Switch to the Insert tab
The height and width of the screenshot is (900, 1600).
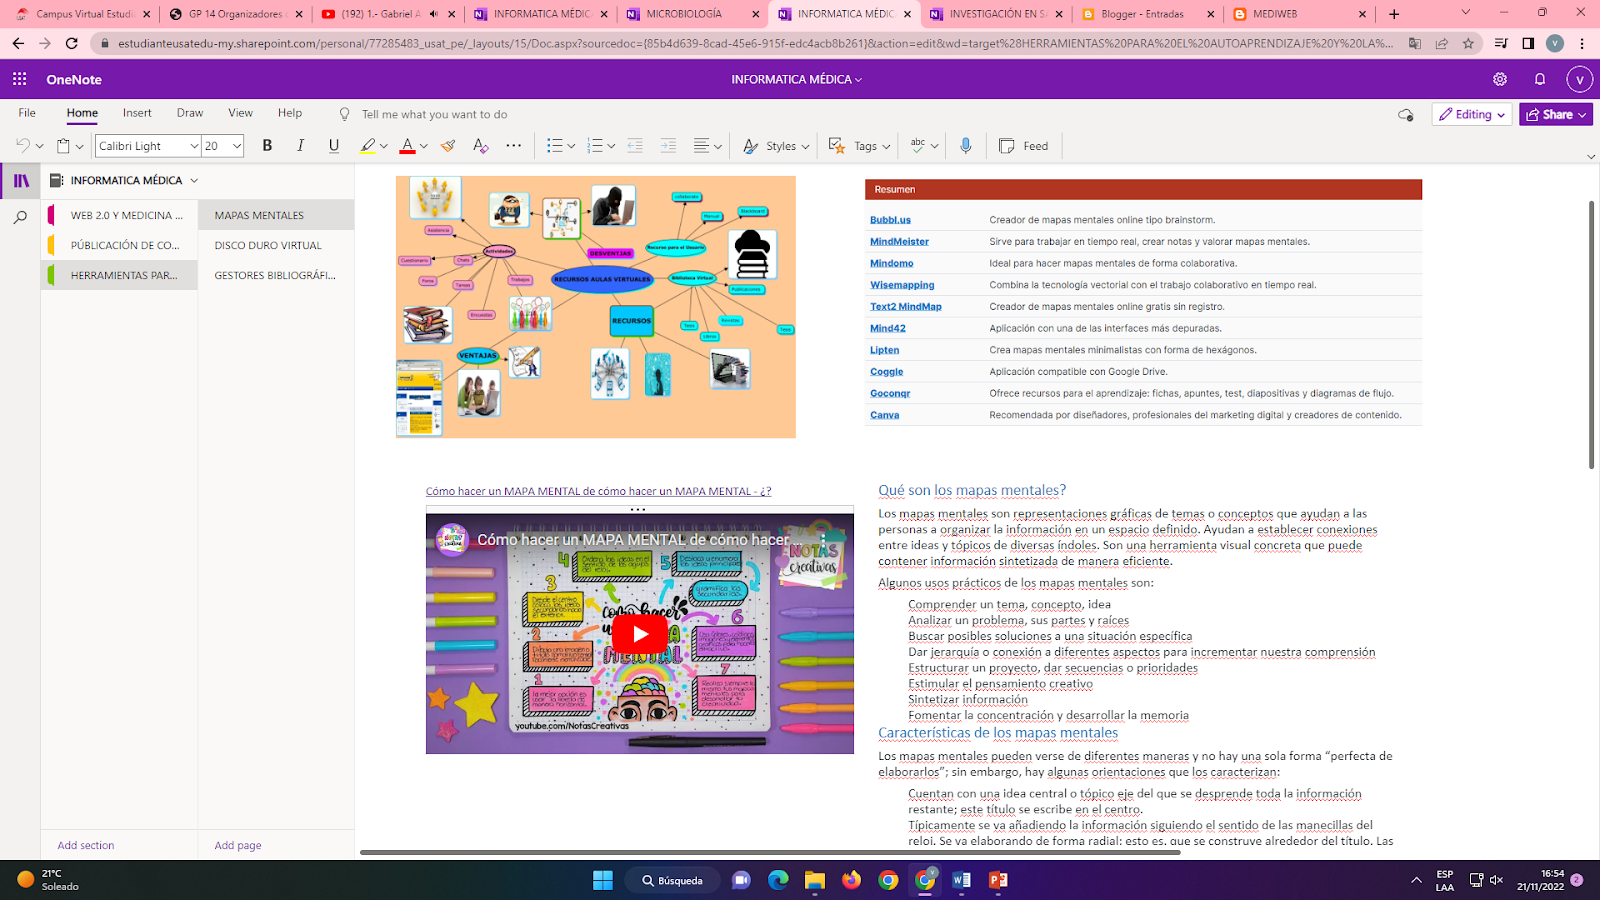[x=137, y=113]
